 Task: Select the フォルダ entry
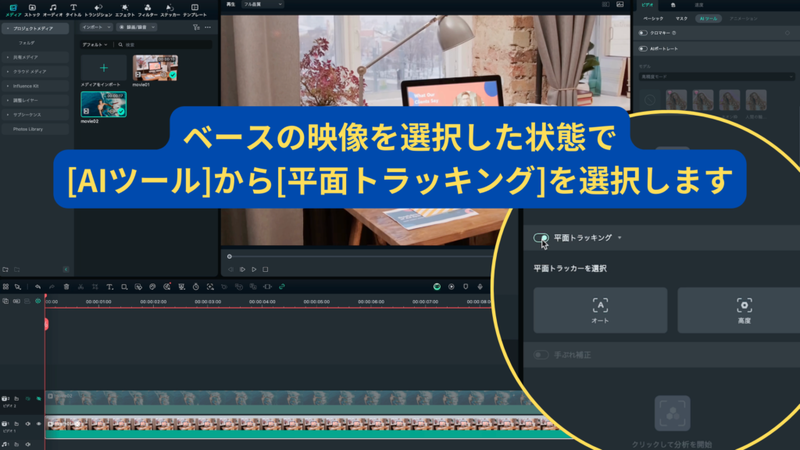pyautogui.click(x=27, y=43)
